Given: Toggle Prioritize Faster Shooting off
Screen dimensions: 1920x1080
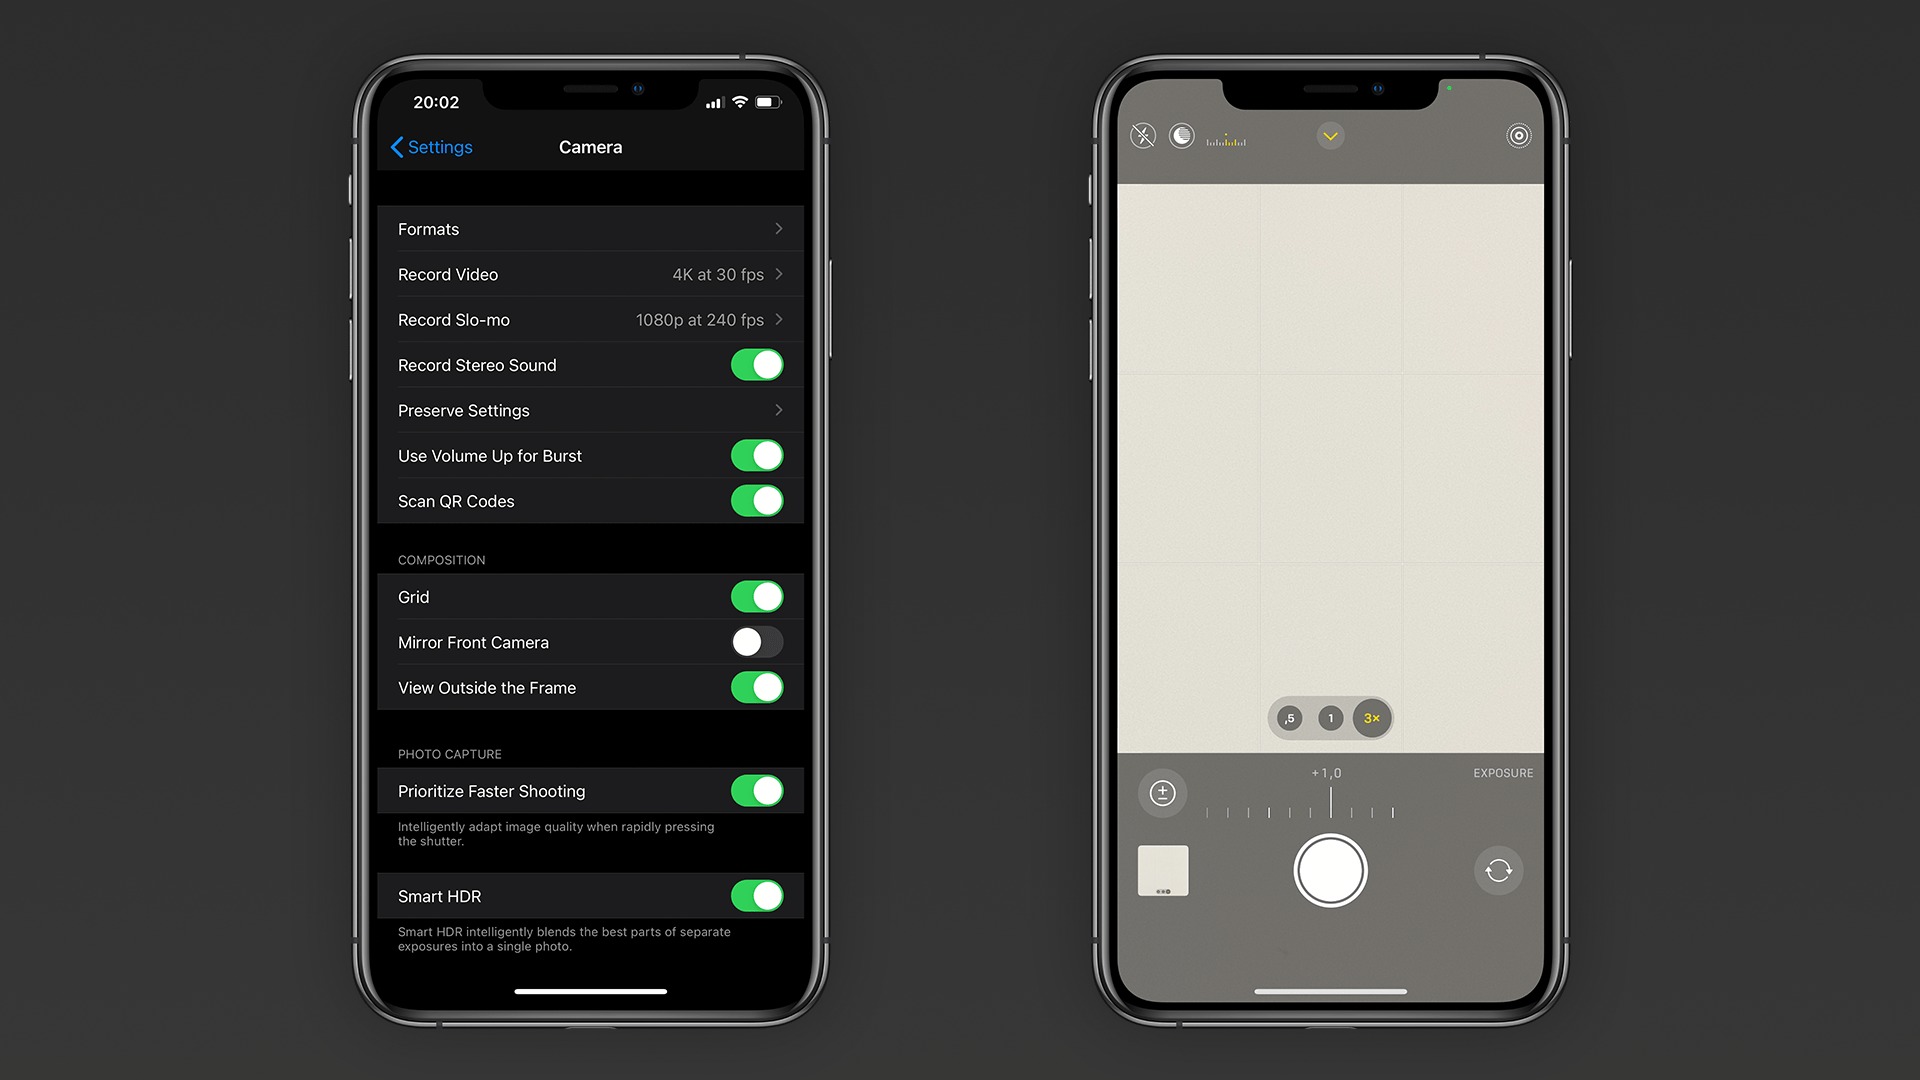Looking at the screenshot, I should pos(756,791).
